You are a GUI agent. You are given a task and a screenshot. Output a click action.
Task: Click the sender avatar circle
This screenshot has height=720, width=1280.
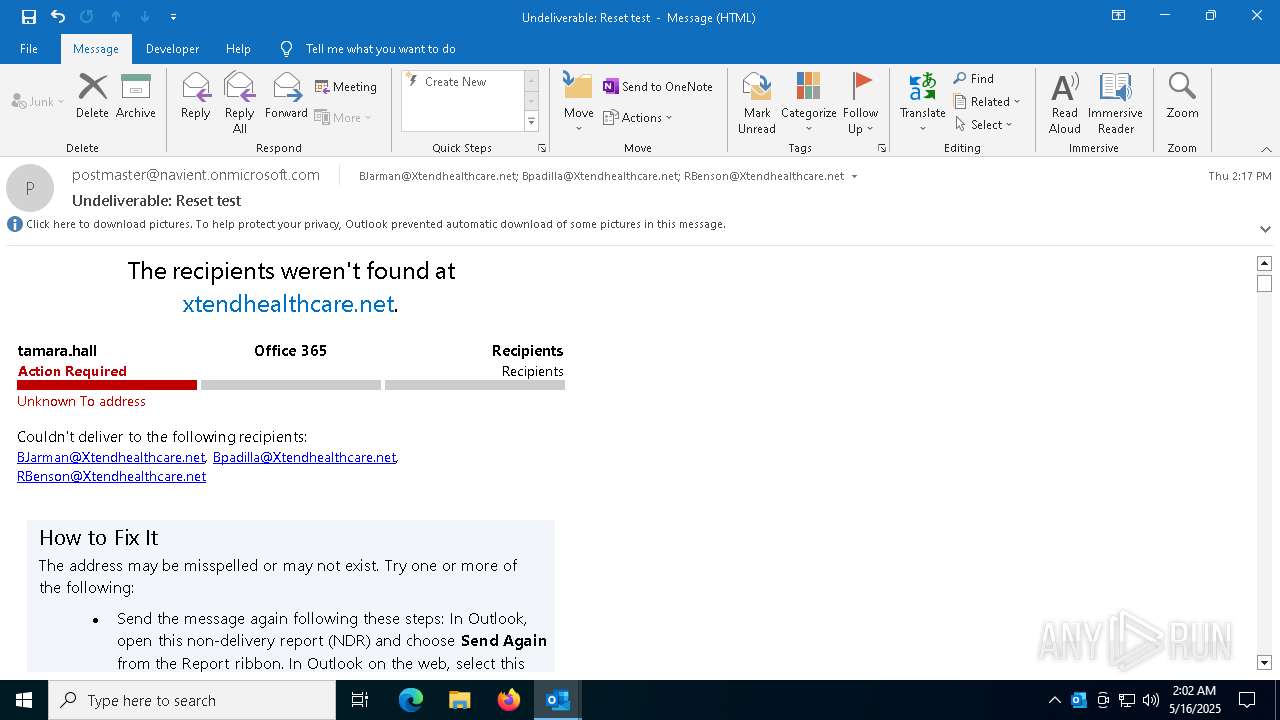point(30,188)
